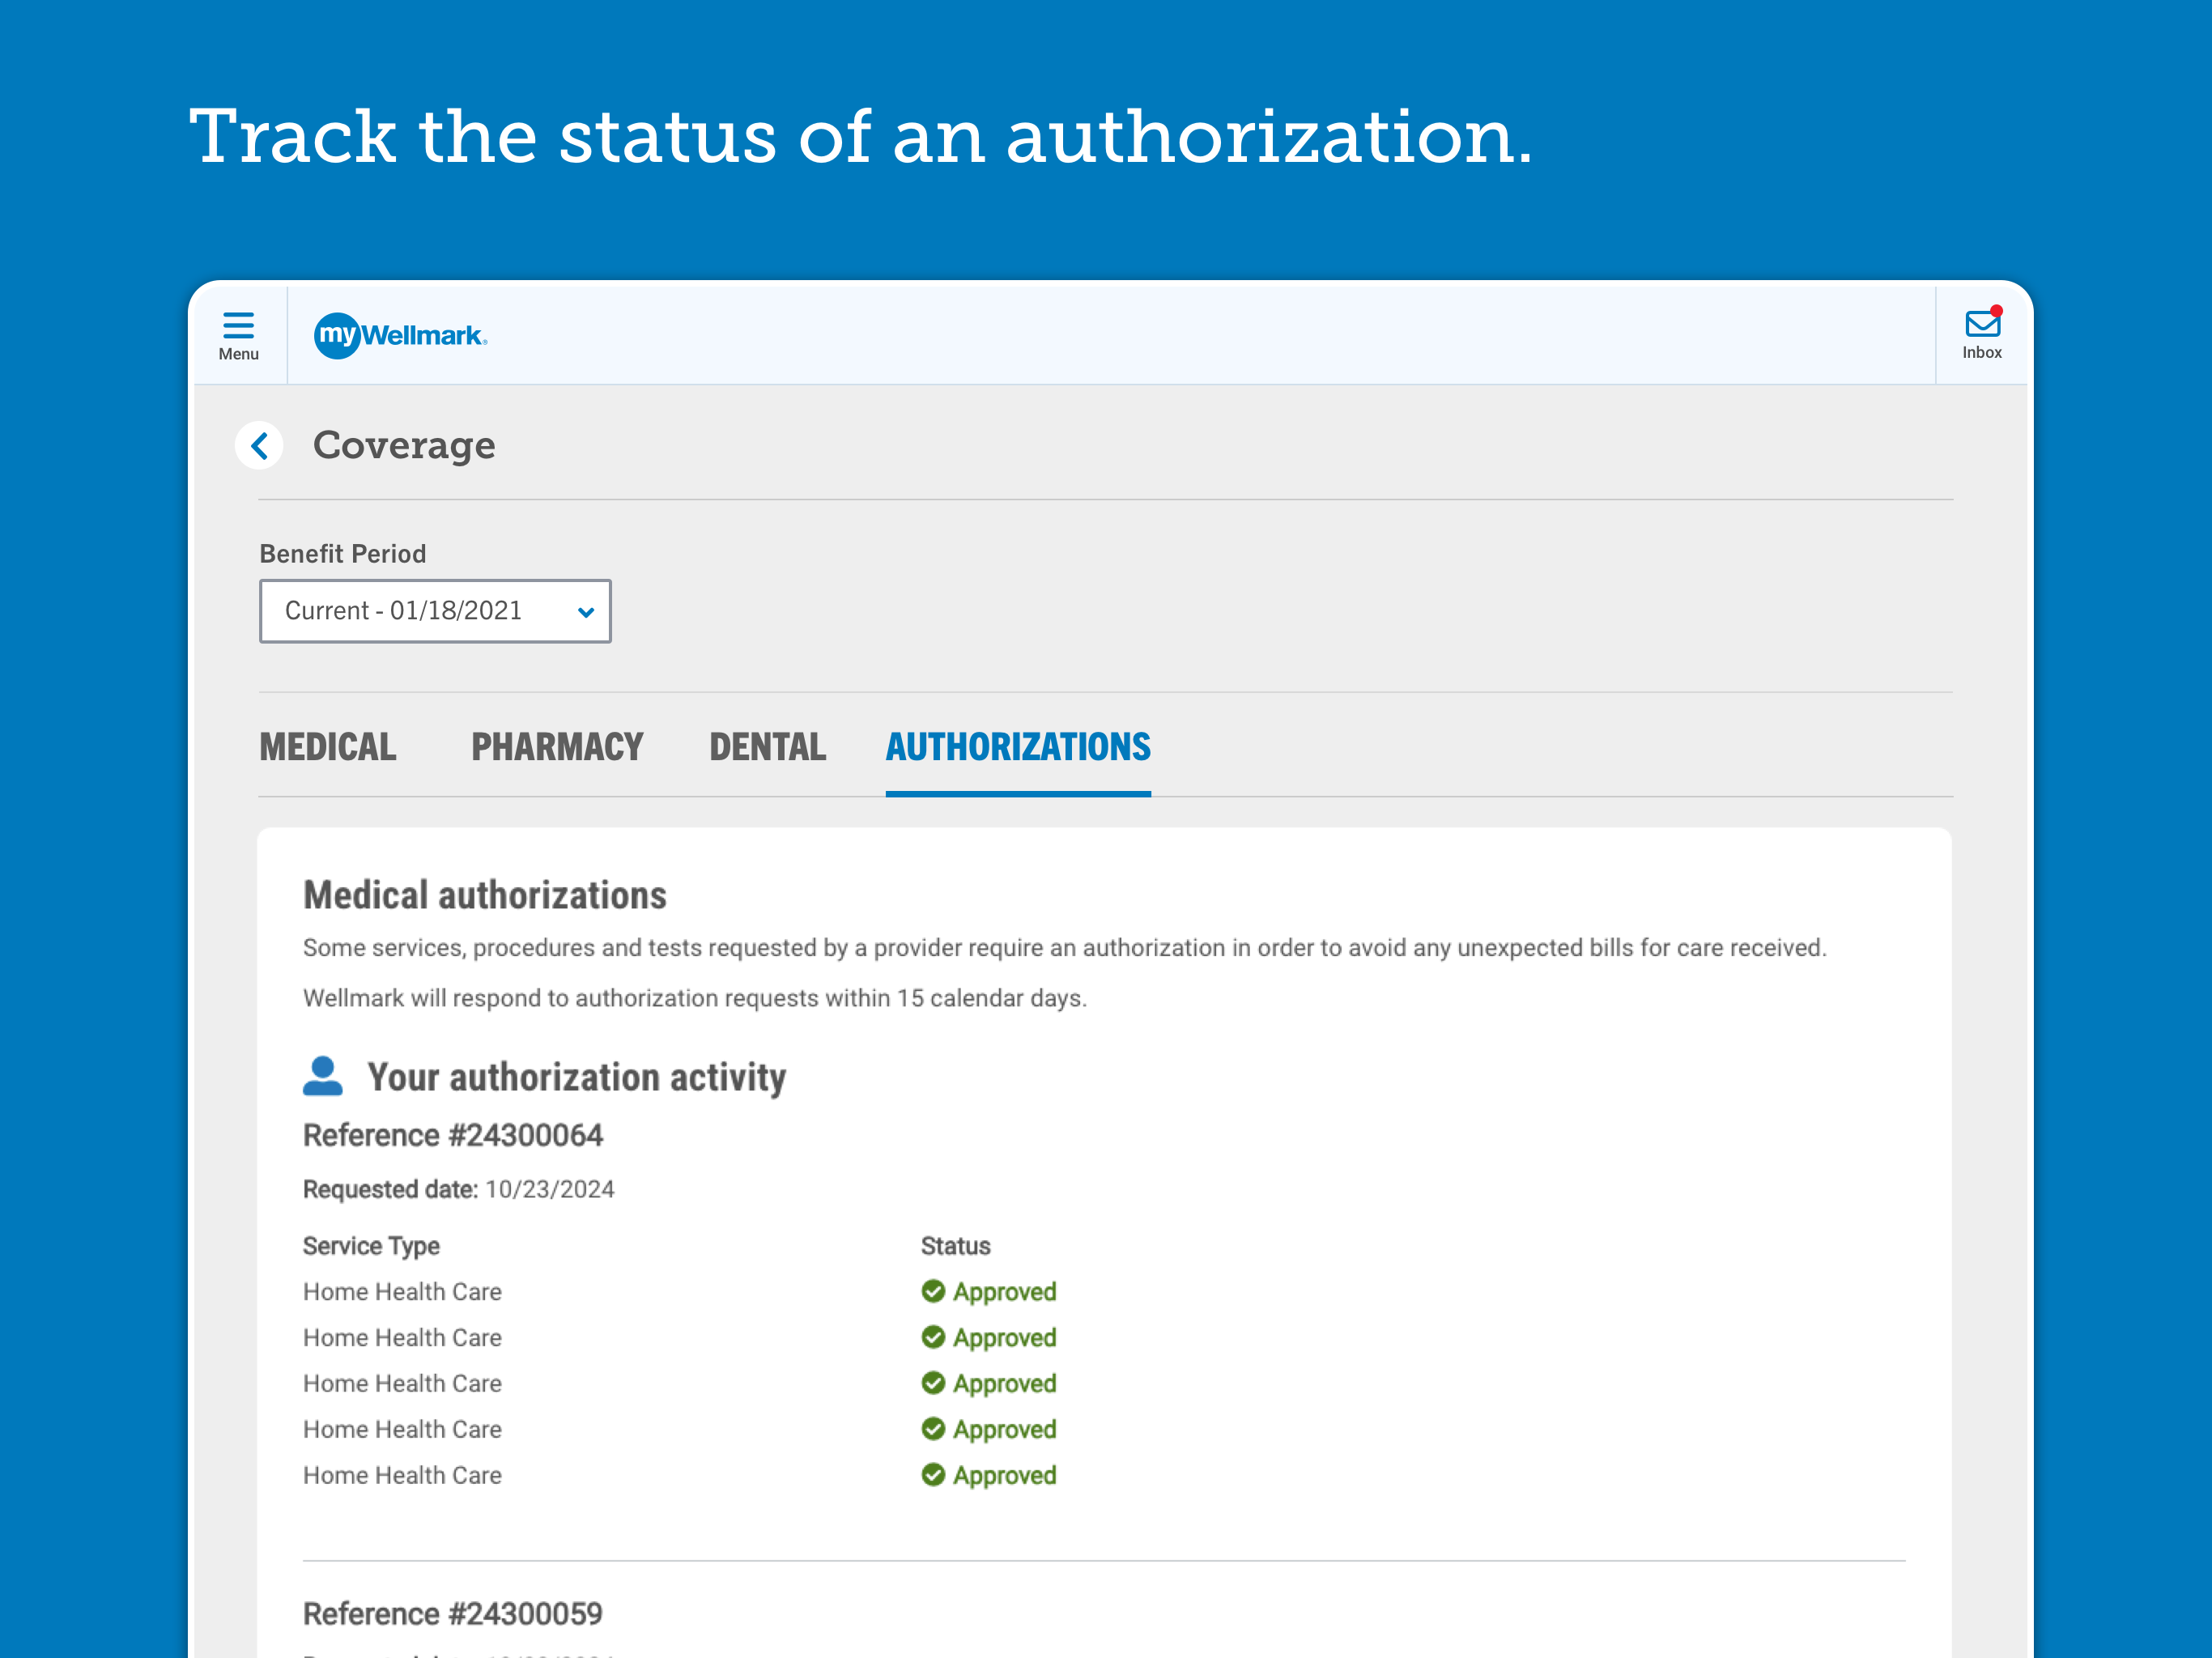Switch to the MEDICAL tab
Viewport: 2212px width, 1658px height.
pos(328,747)
